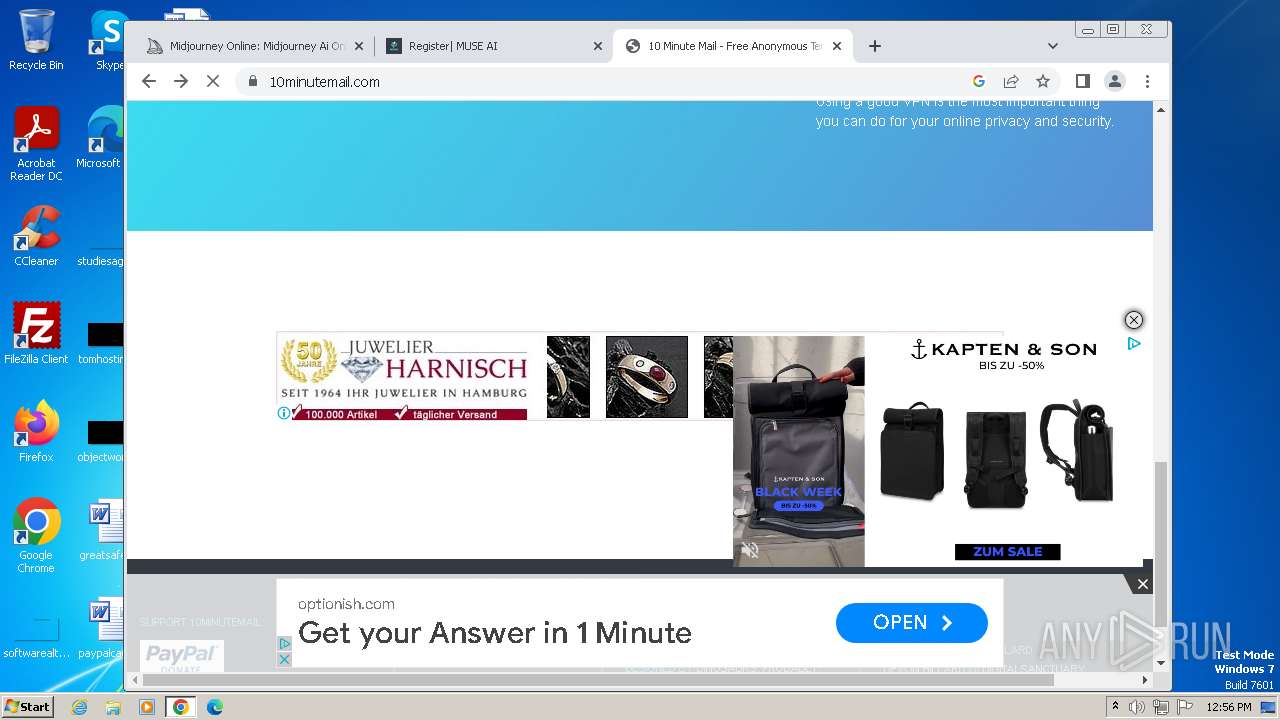Open Google Chrome desktop shortcut
This screenshot has width=1280, height=720.
36,536
